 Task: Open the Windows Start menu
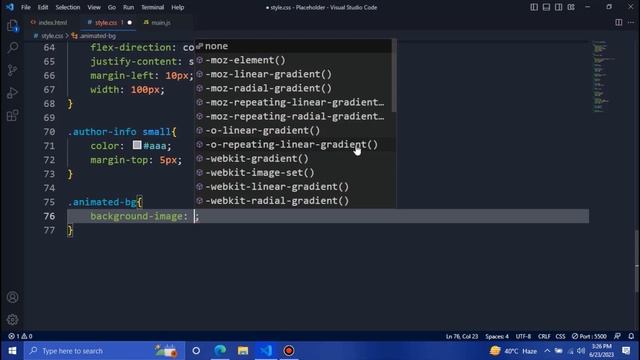pos(12,351)
